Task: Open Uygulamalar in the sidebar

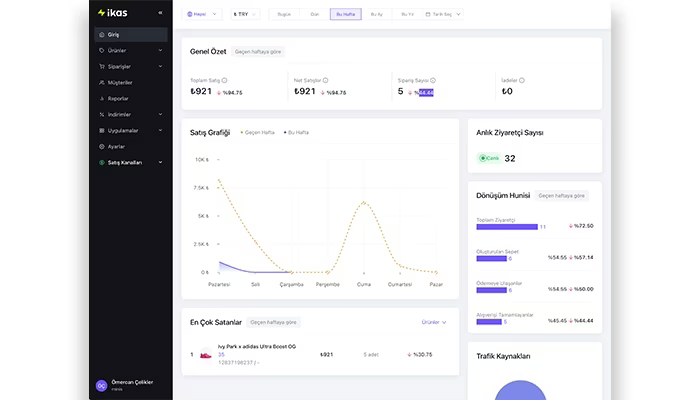Action: 131,131
